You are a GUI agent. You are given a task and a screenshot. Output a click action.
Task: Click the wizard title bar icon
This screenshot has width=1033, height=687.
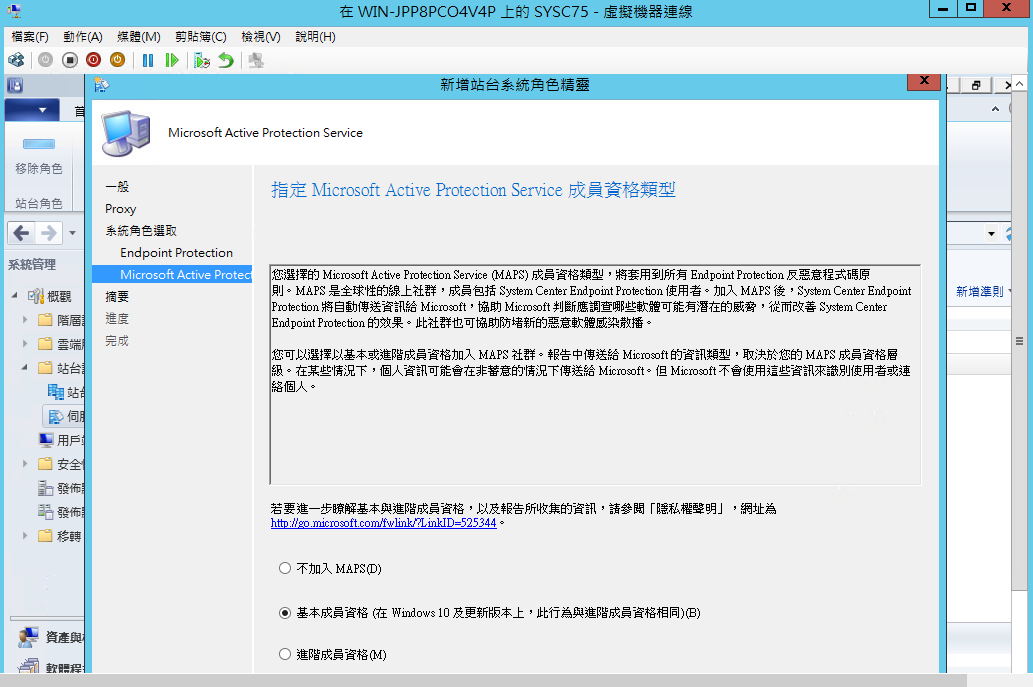[101, 85]
